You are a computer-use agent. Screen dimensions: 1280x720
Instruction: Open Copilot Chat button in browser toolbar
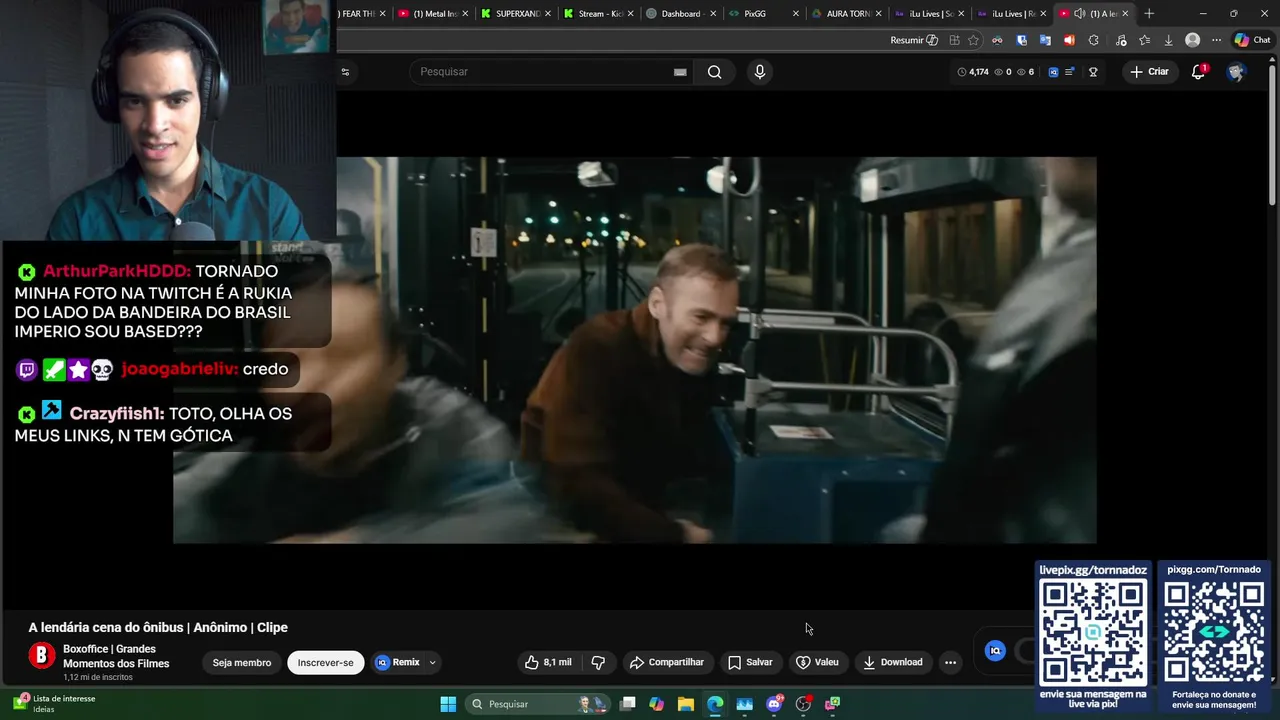[x=1252, y=40]
